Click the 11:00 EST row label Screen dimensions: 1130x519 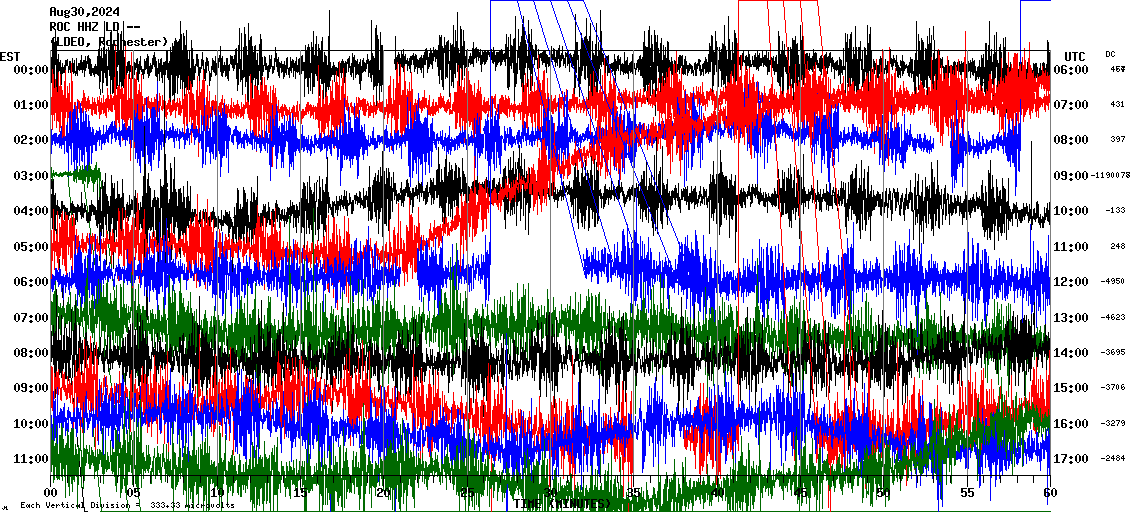33,459
